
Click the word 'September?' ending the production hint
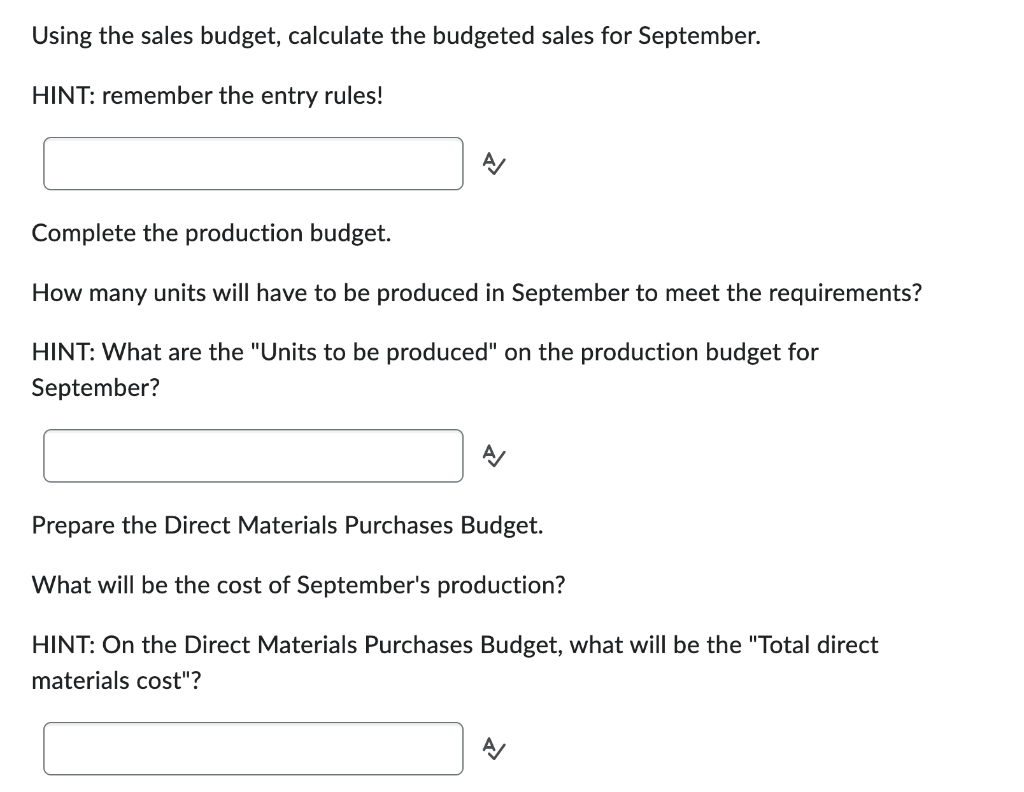point(95,388)
